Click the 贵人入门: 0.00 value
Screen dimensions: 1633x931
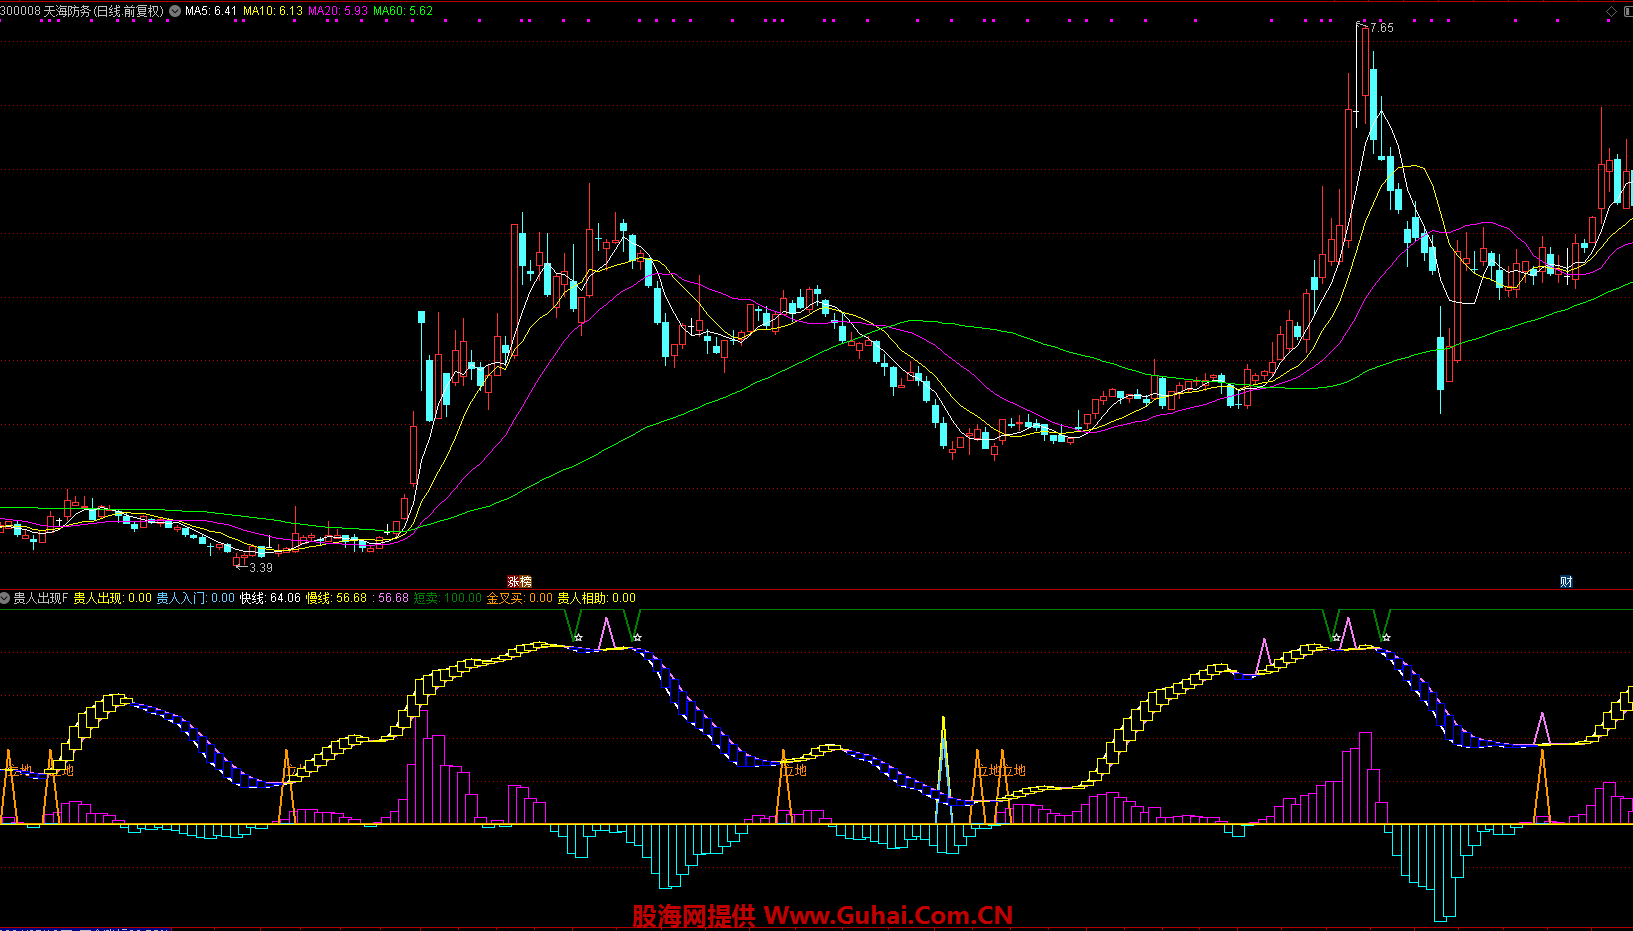pyautogui.click(x=196, y=598)
